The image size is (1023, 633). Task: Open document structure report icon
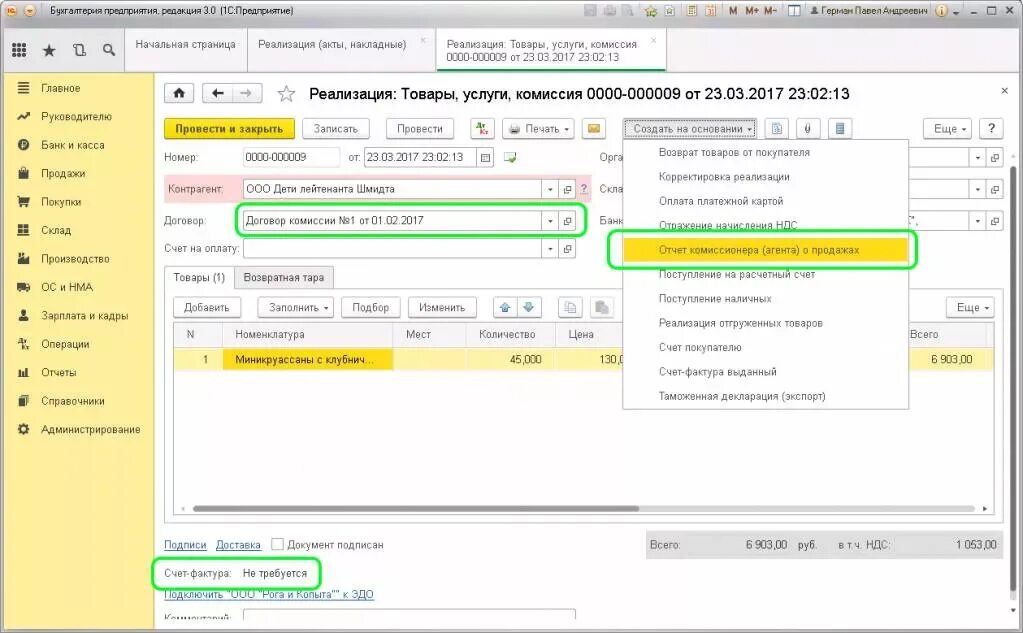776,129
